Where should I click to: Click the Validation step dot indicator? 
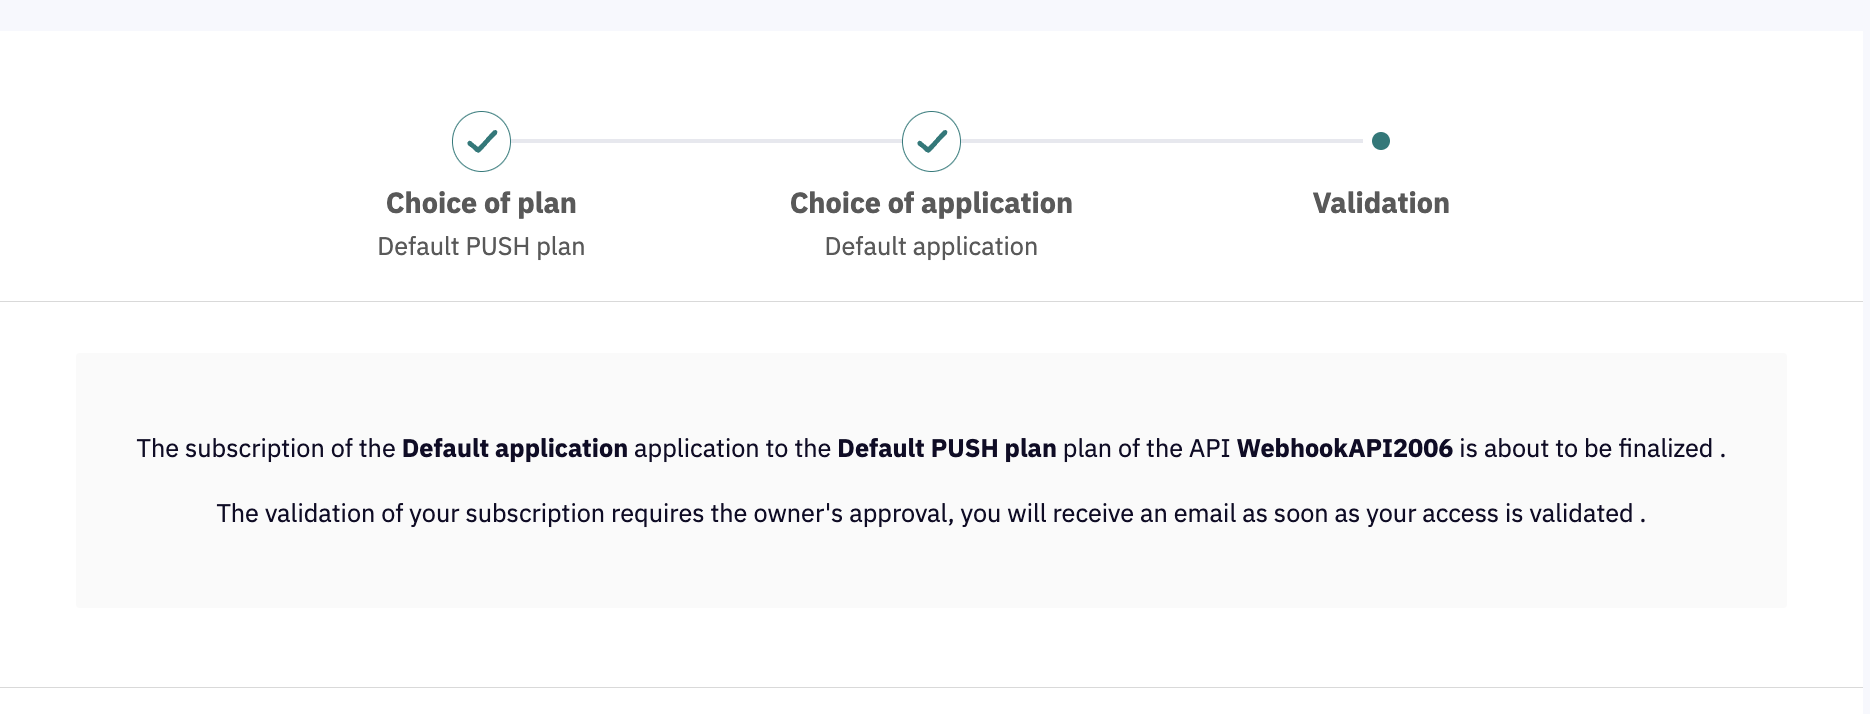1381,141
